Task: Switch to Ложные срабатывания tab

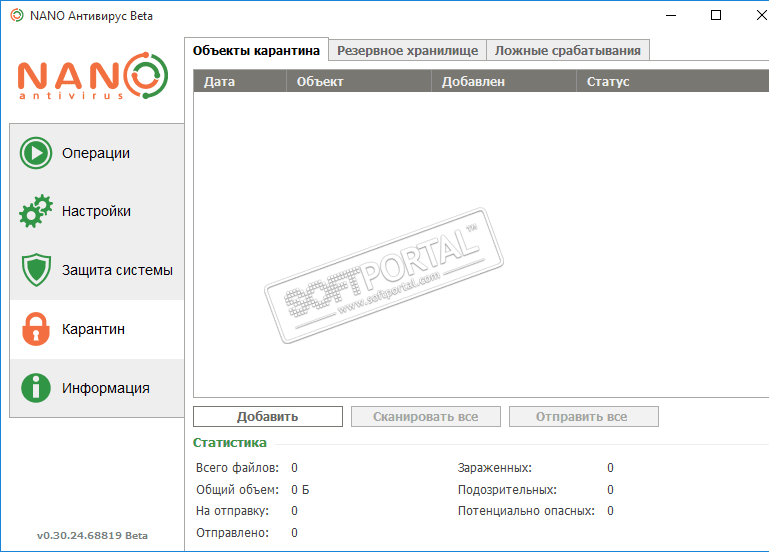Action: point(567,50)
